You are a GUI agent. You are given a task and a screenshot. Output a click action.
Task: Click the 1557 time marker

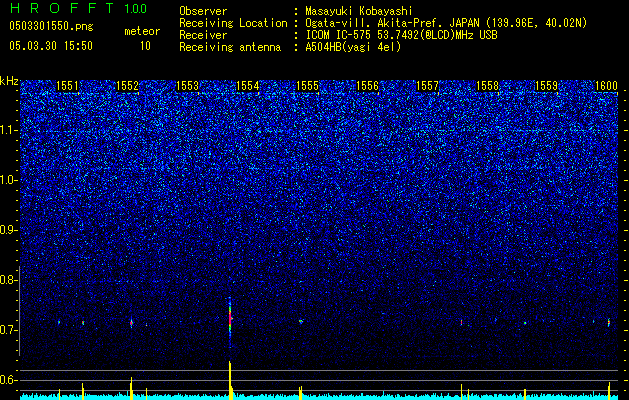click(428, 86)
